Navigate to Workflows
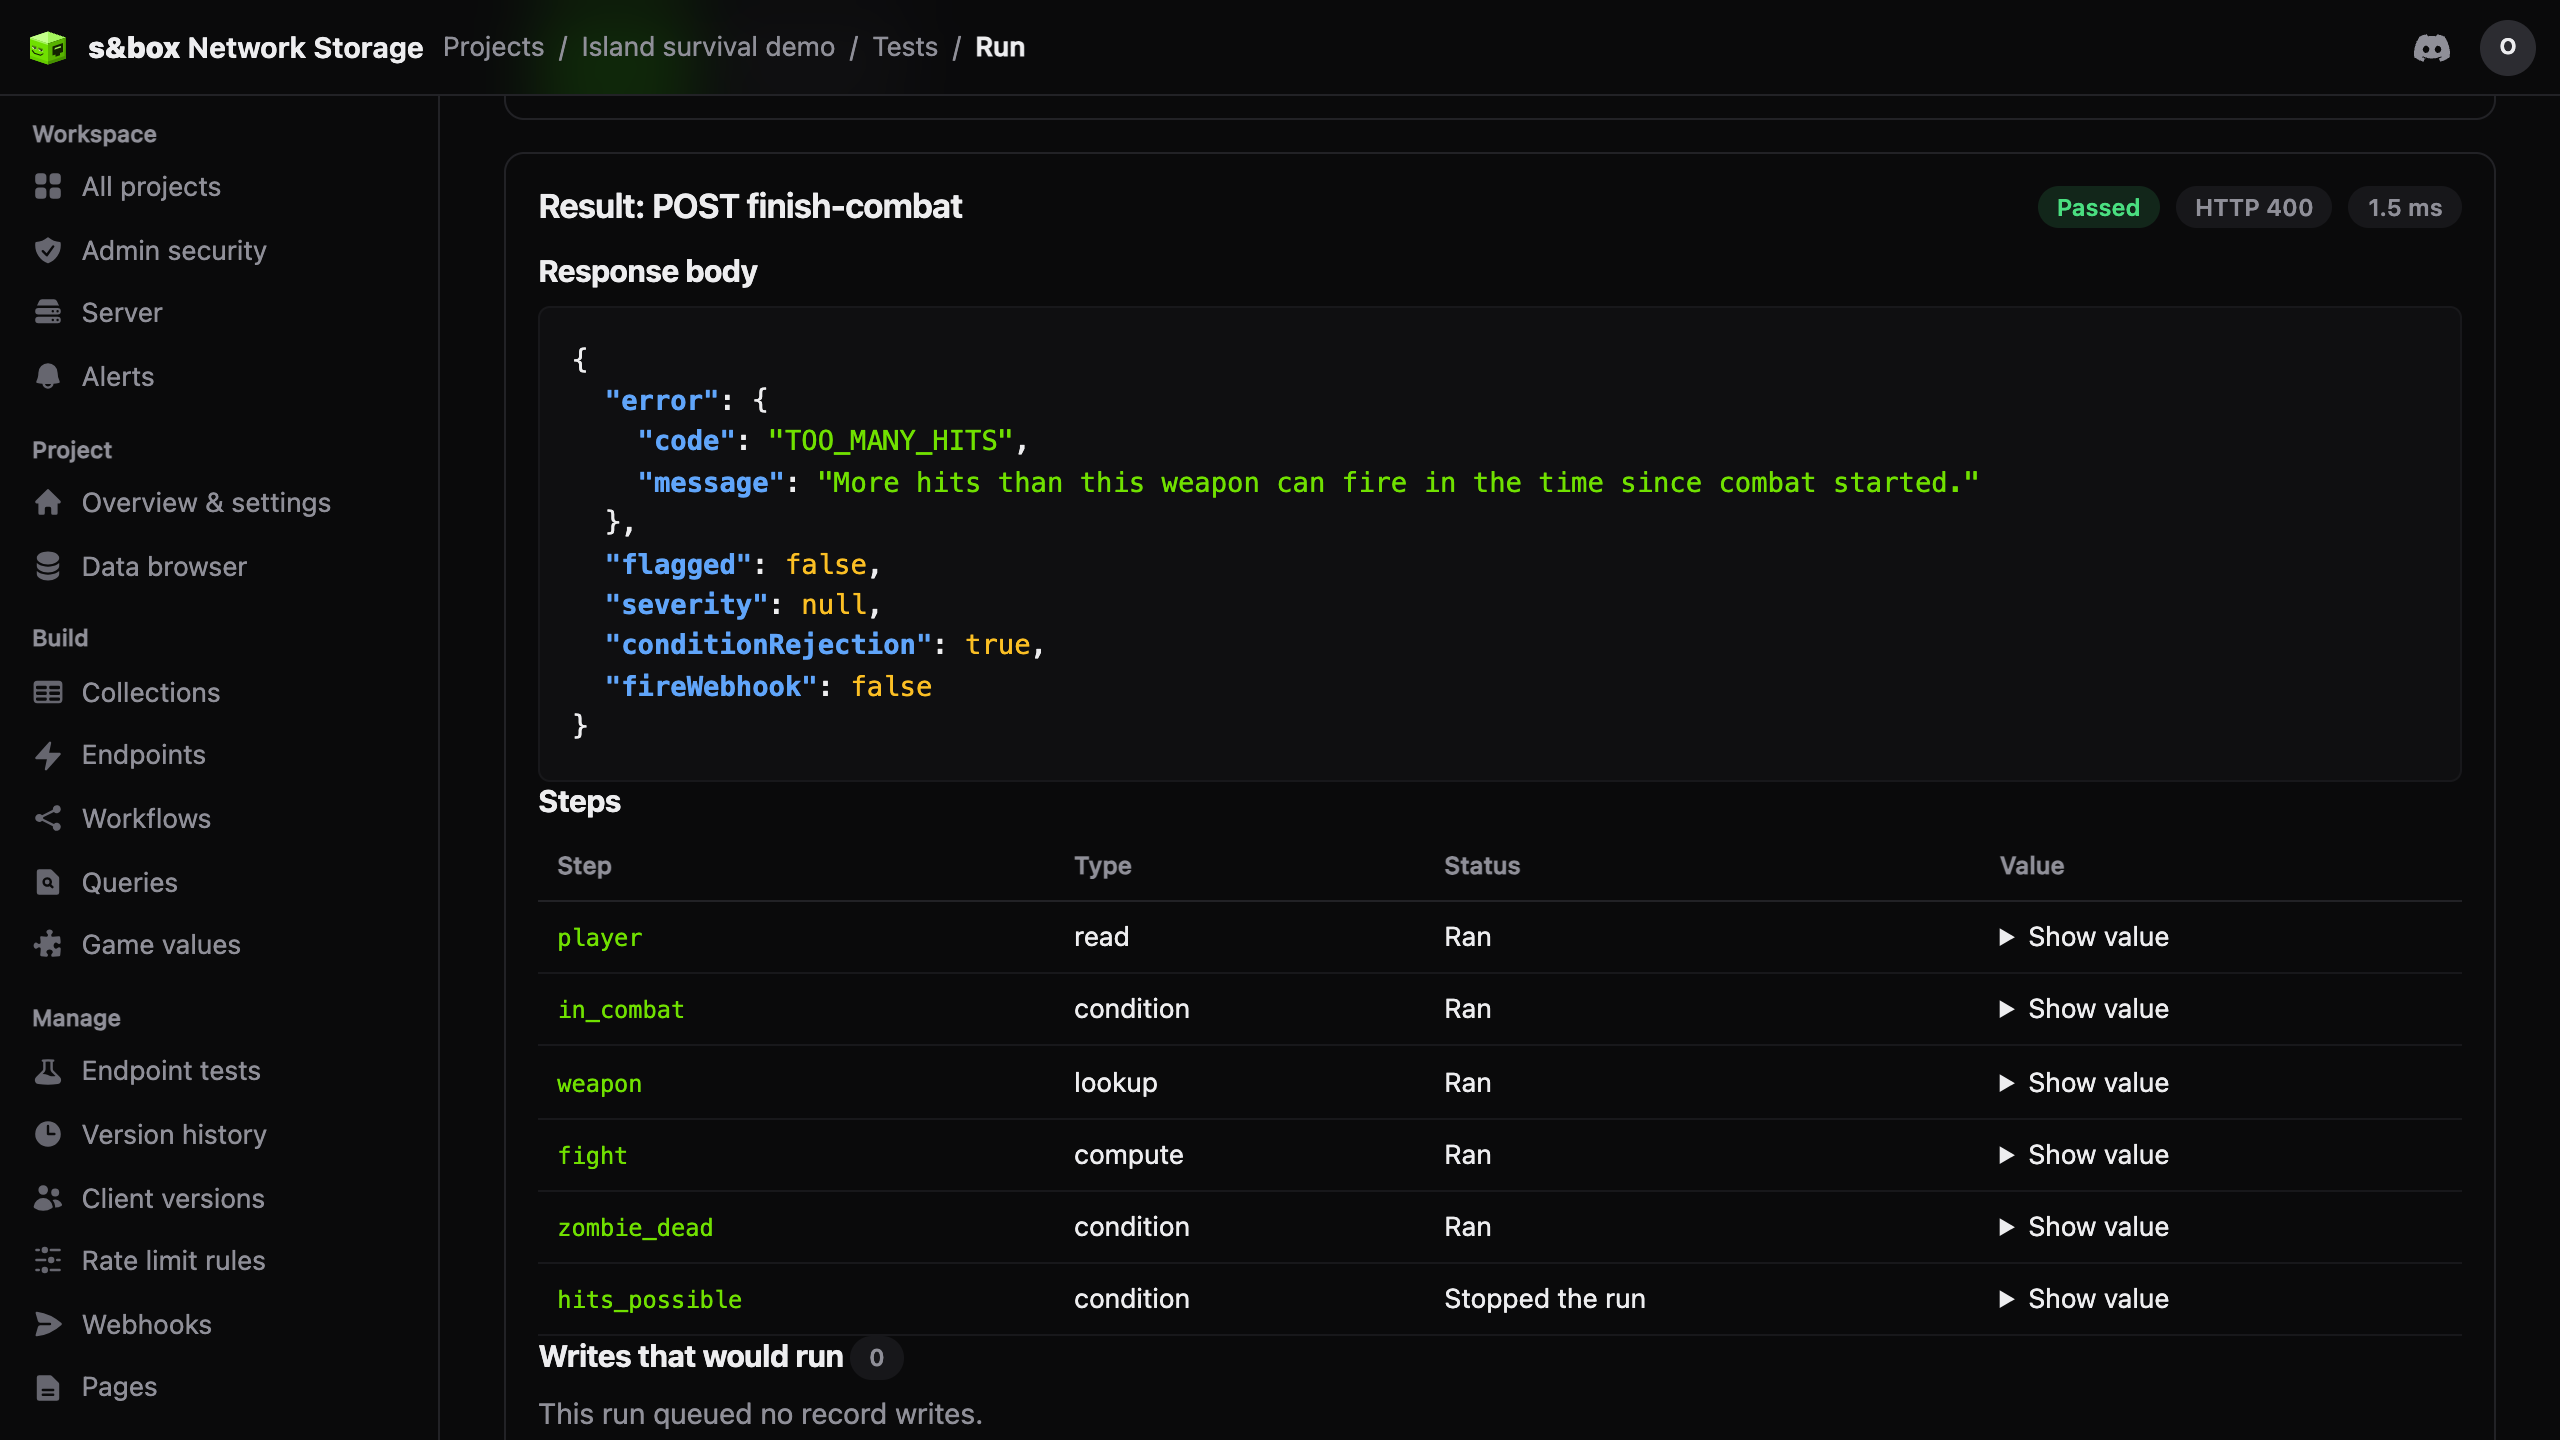The width and height of the screenshot is (2560, 1440). point(146,818)
